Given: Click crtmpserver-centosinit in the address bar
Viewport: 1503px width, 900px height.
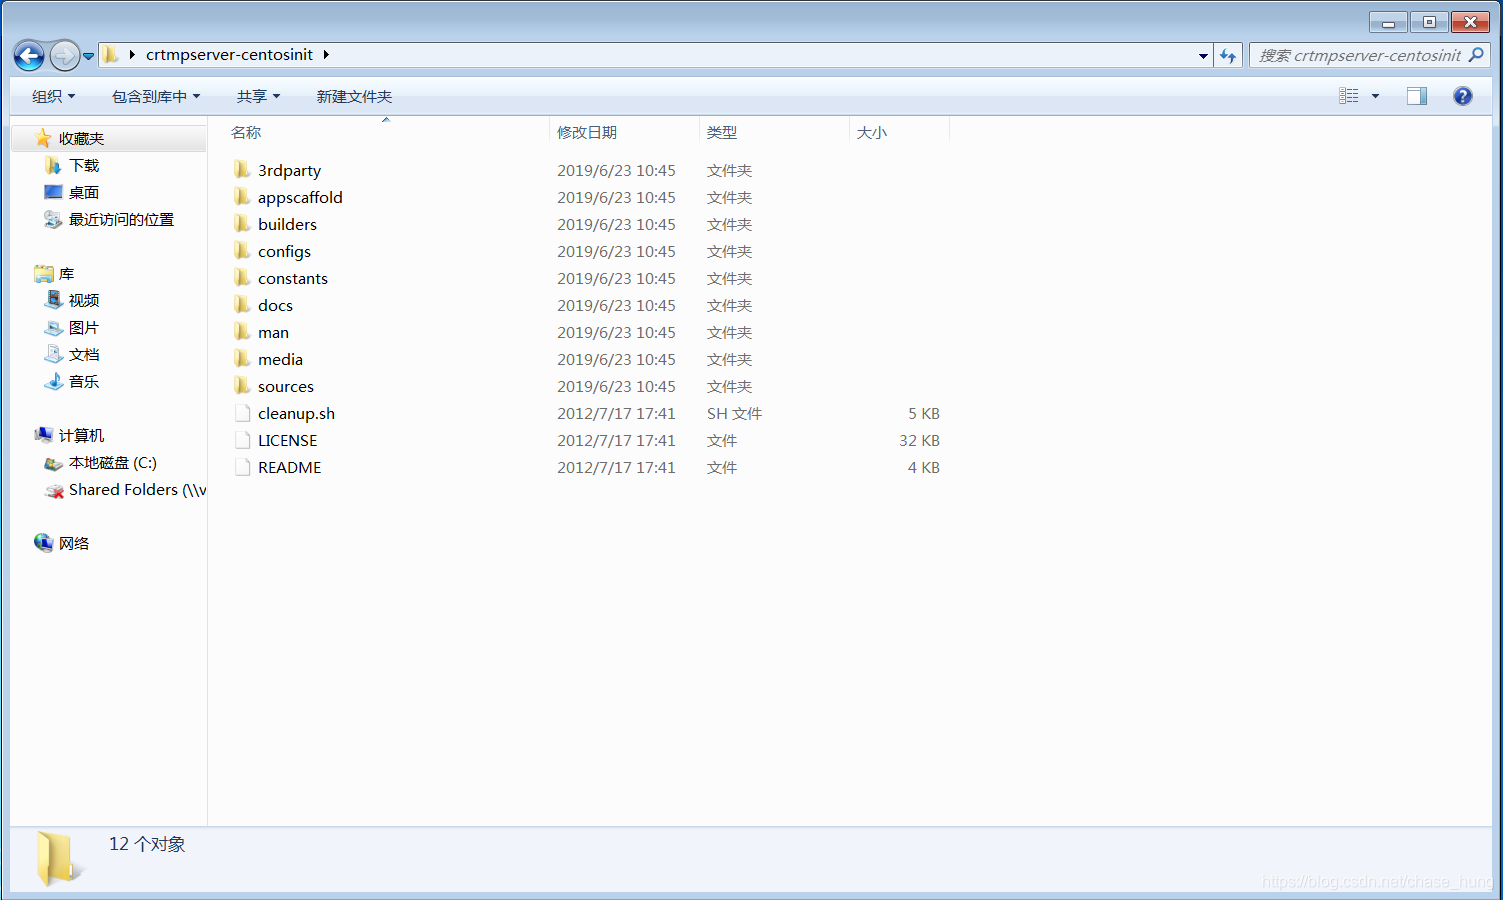Looking at the screenshot, I should point(229,55).
